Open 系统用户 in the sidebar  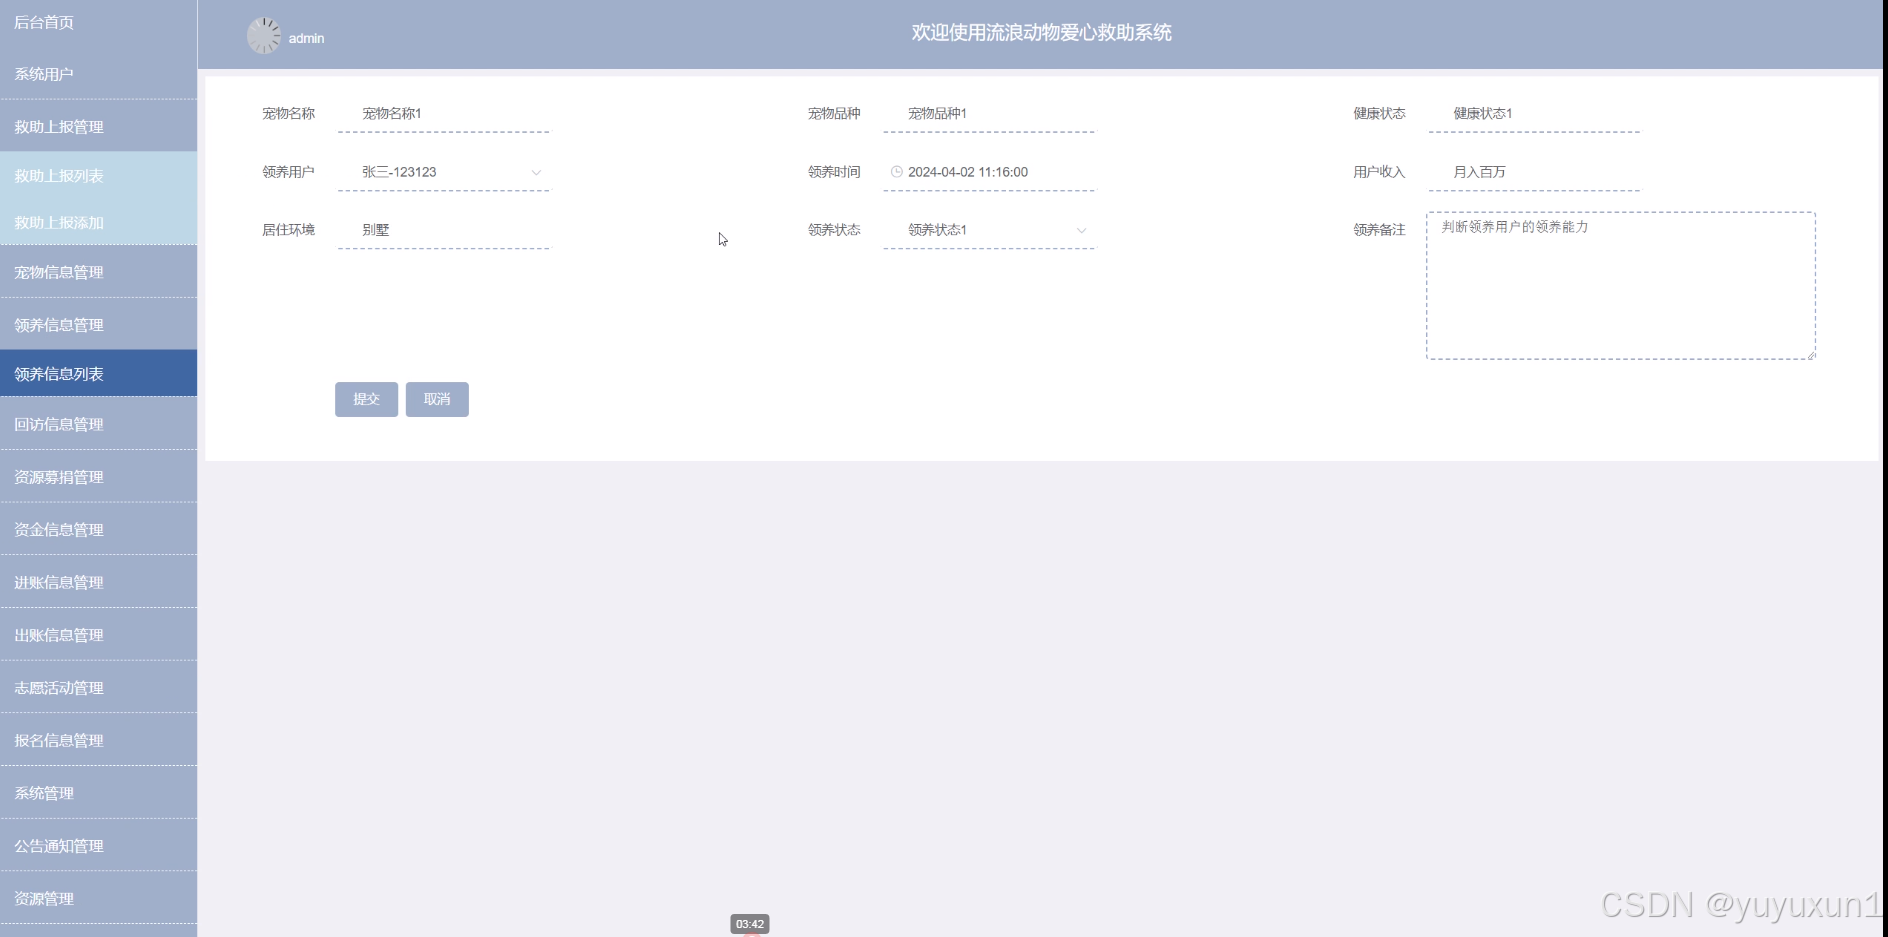tap(98, 74)
